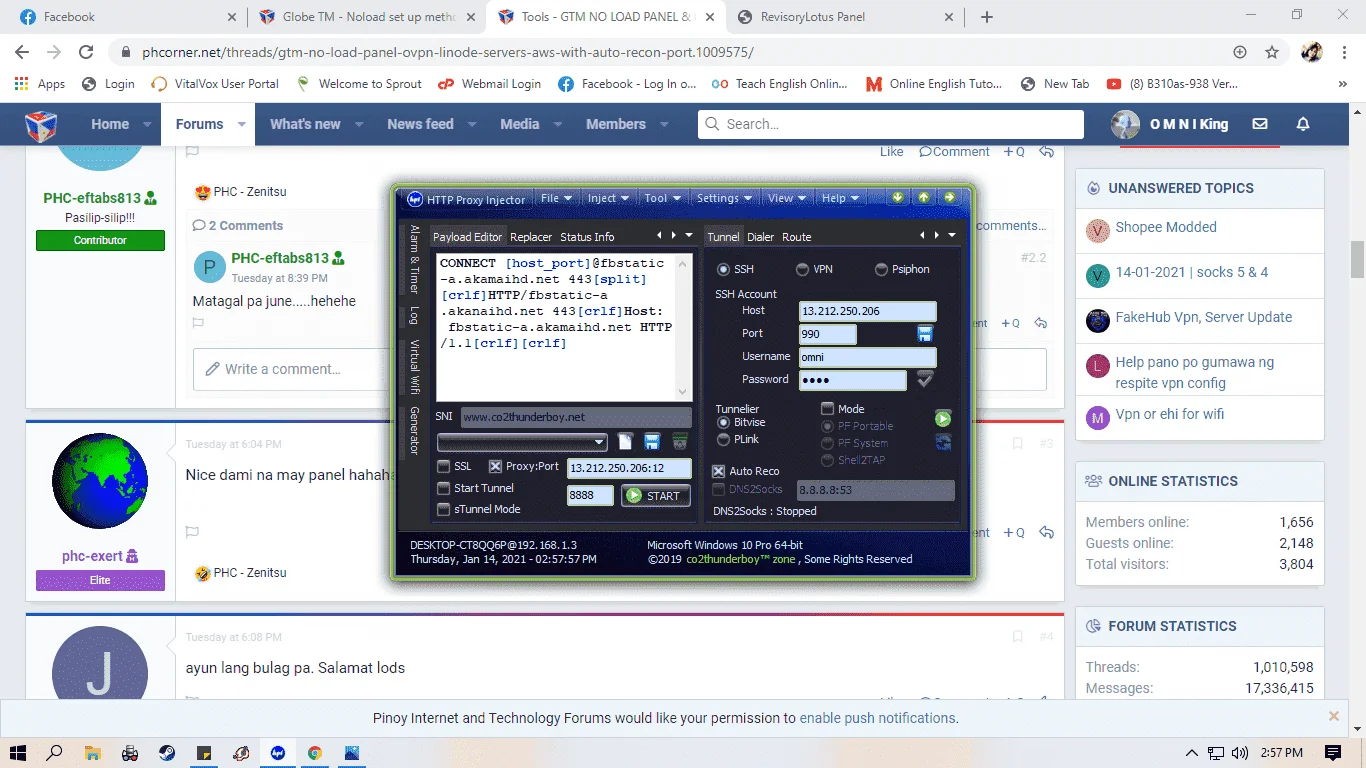Select the SSH tunnel radio button
1366x768 pixels.
tap(724, 269)
